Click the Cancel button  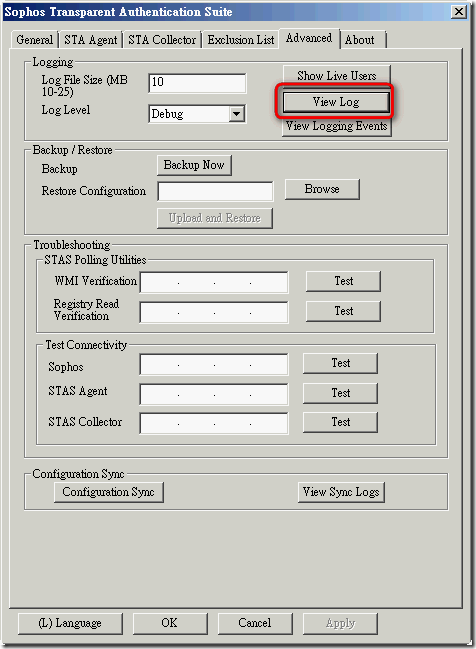[x=255, y=623]
